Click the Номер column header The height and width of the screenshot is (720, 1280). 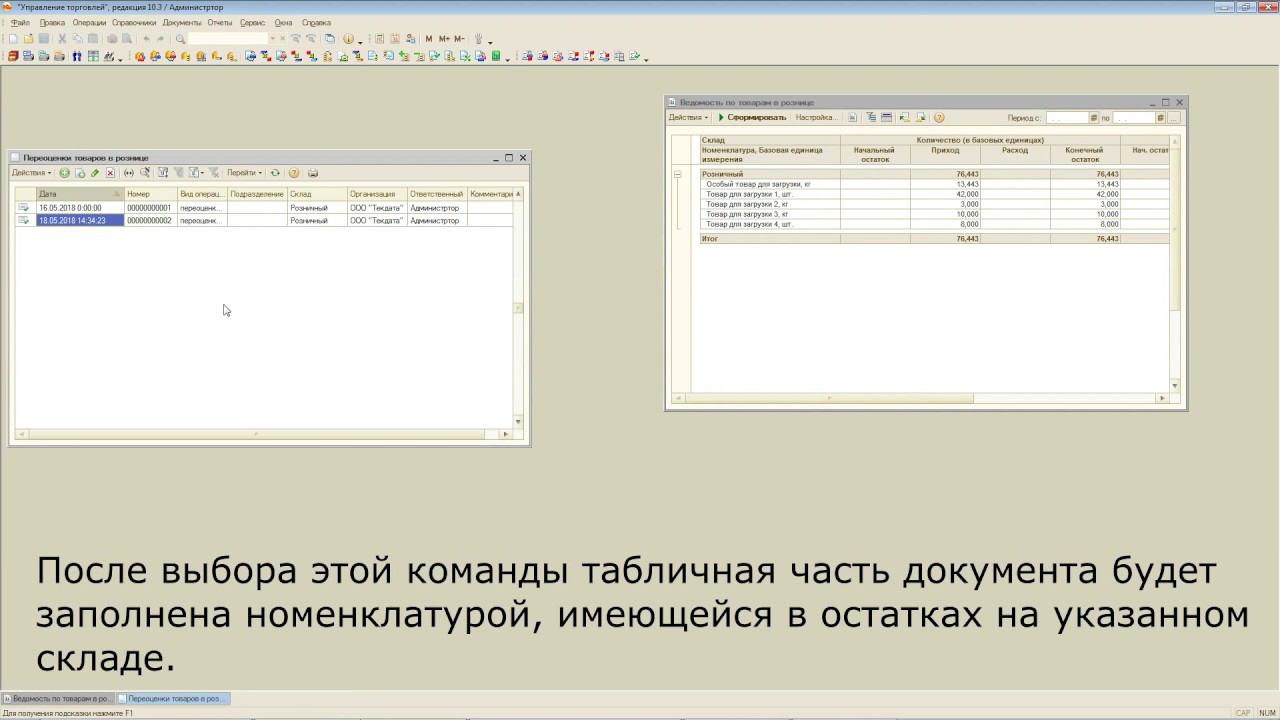point(150,194)
